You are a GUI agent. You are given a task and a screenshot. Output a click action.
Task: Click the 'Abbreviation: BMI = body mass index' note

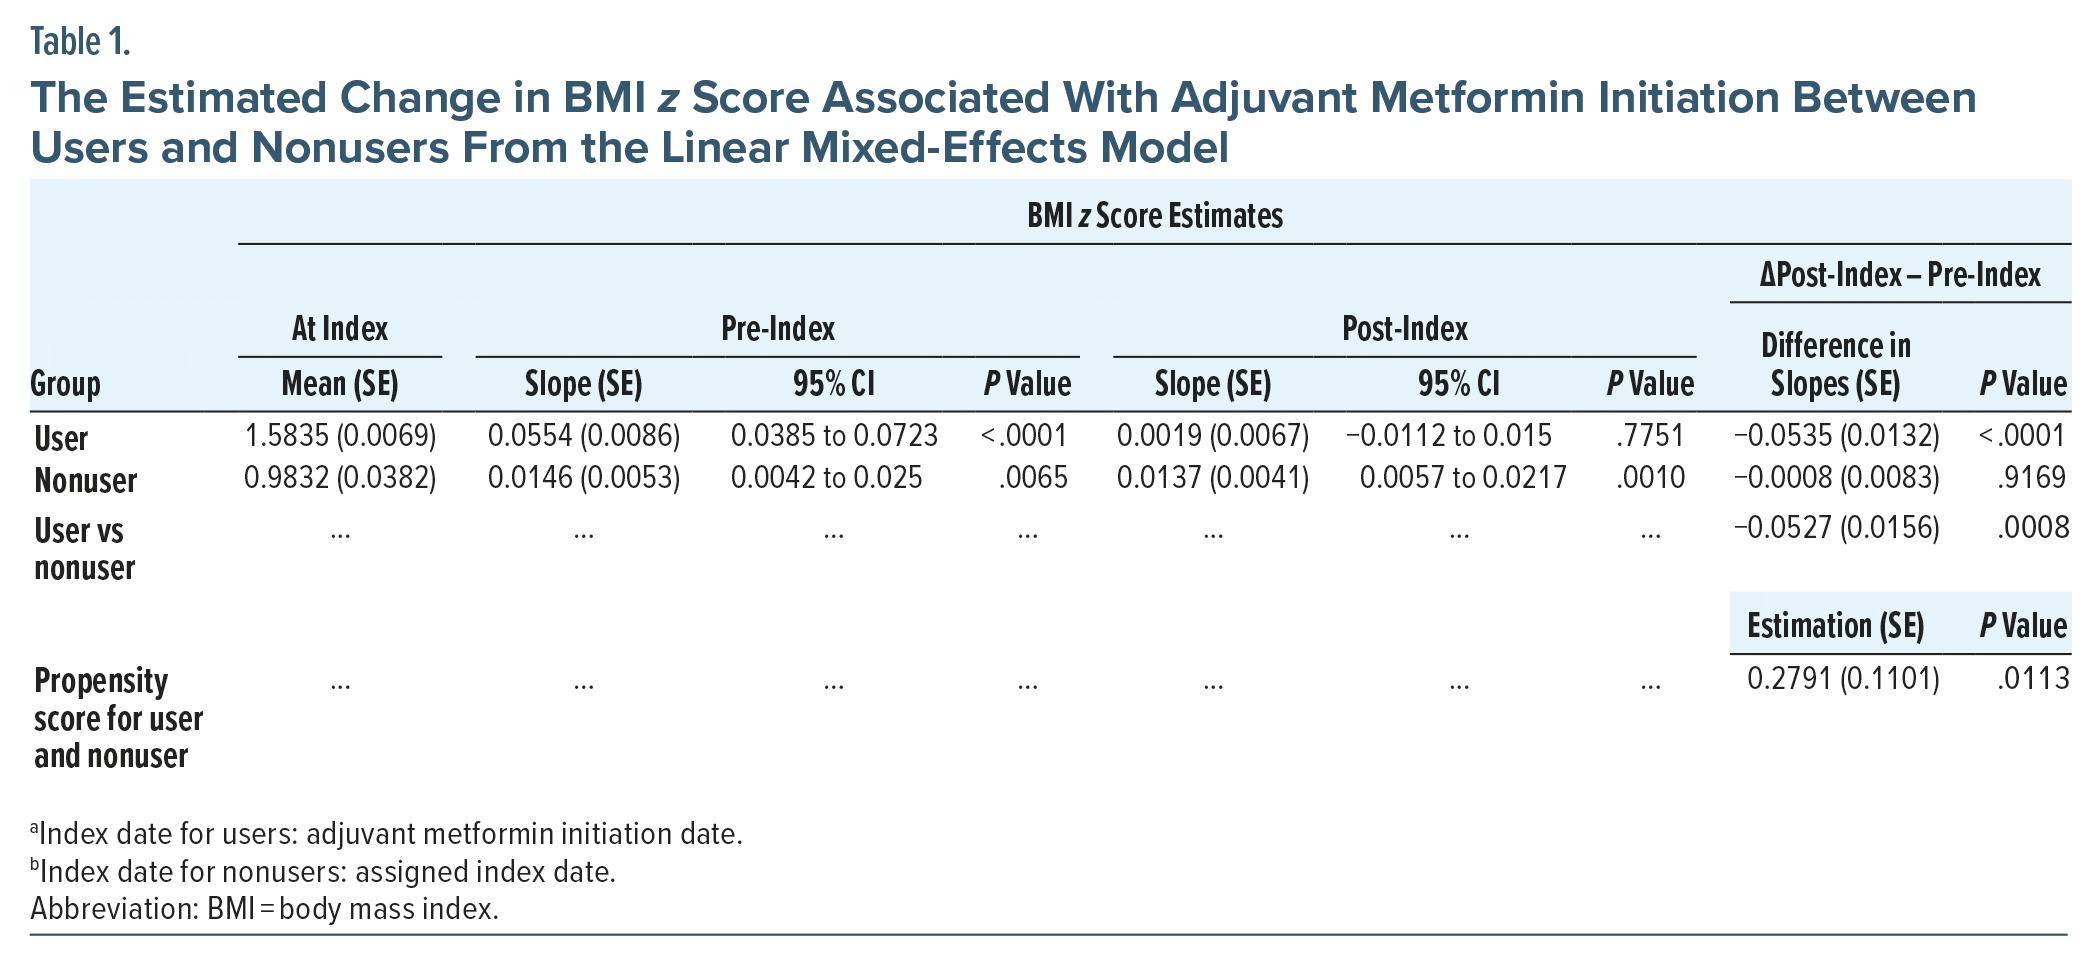tap(264, 909)
